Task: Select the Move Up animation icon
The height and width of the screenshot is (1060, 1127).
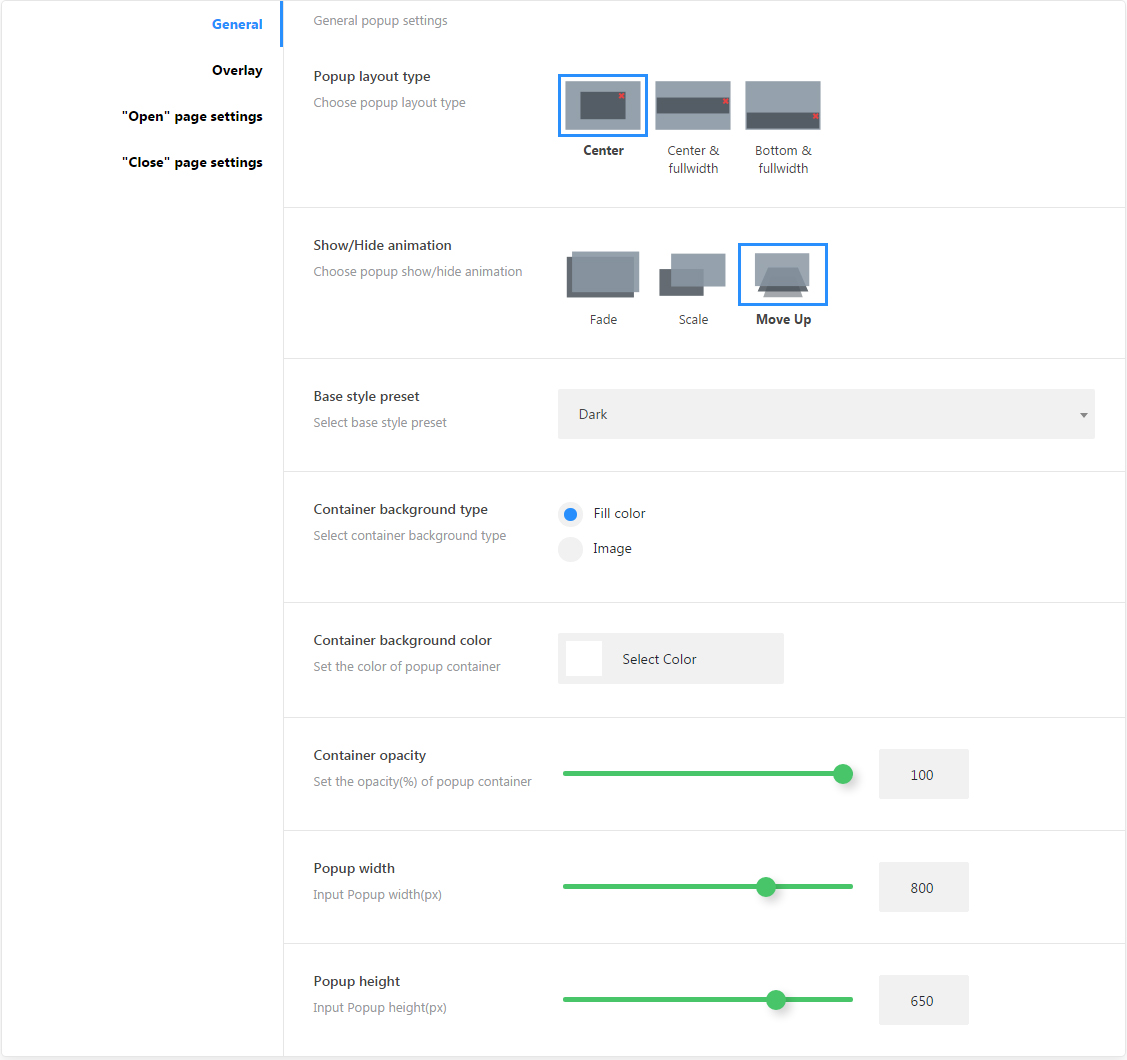Action: pos(783,274)
